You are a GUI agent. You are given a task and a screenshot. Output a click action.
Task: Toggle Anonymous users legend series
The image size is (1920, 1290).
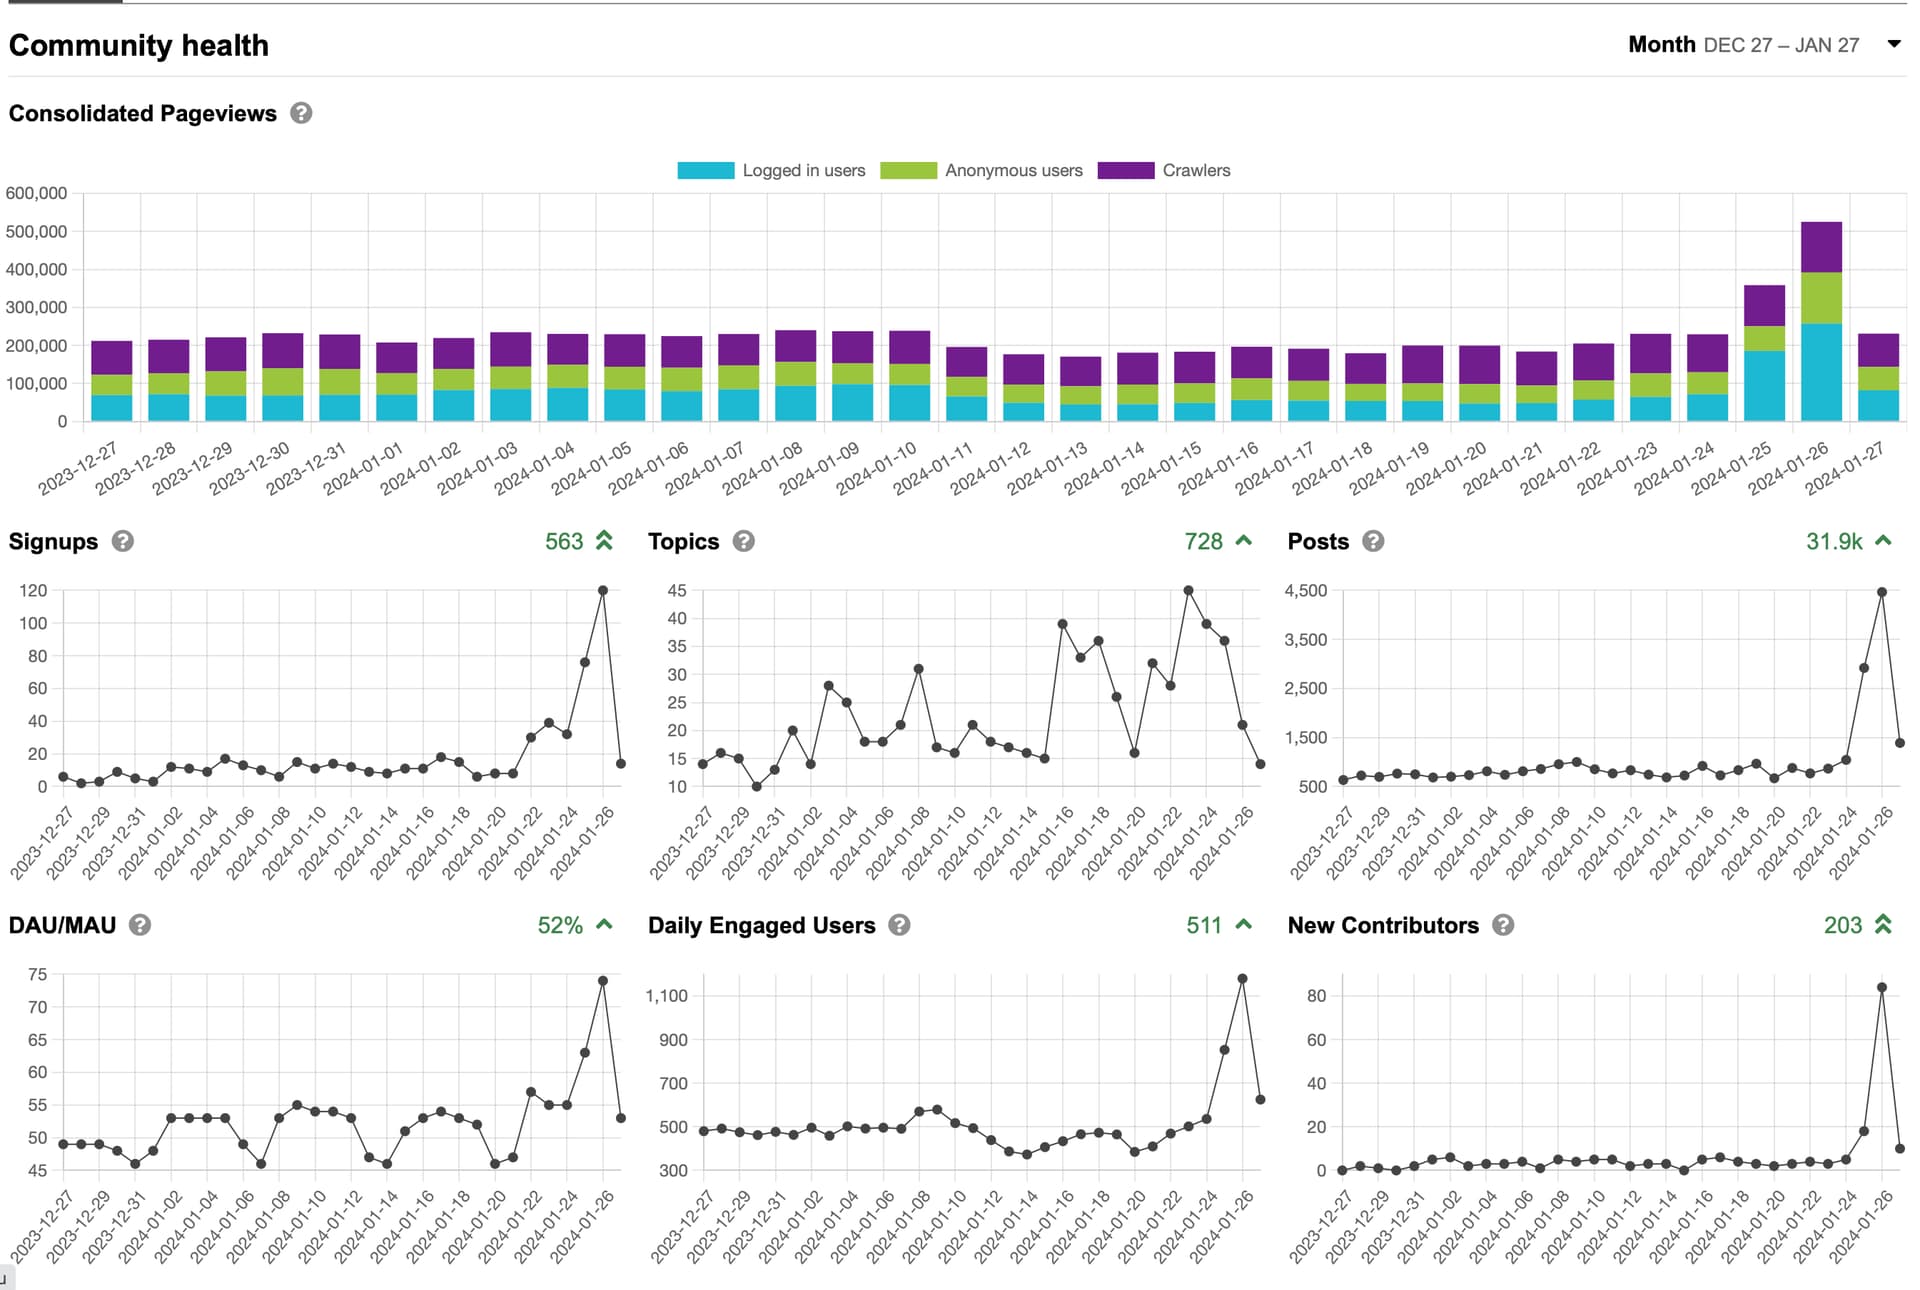[x=981, y=170]
